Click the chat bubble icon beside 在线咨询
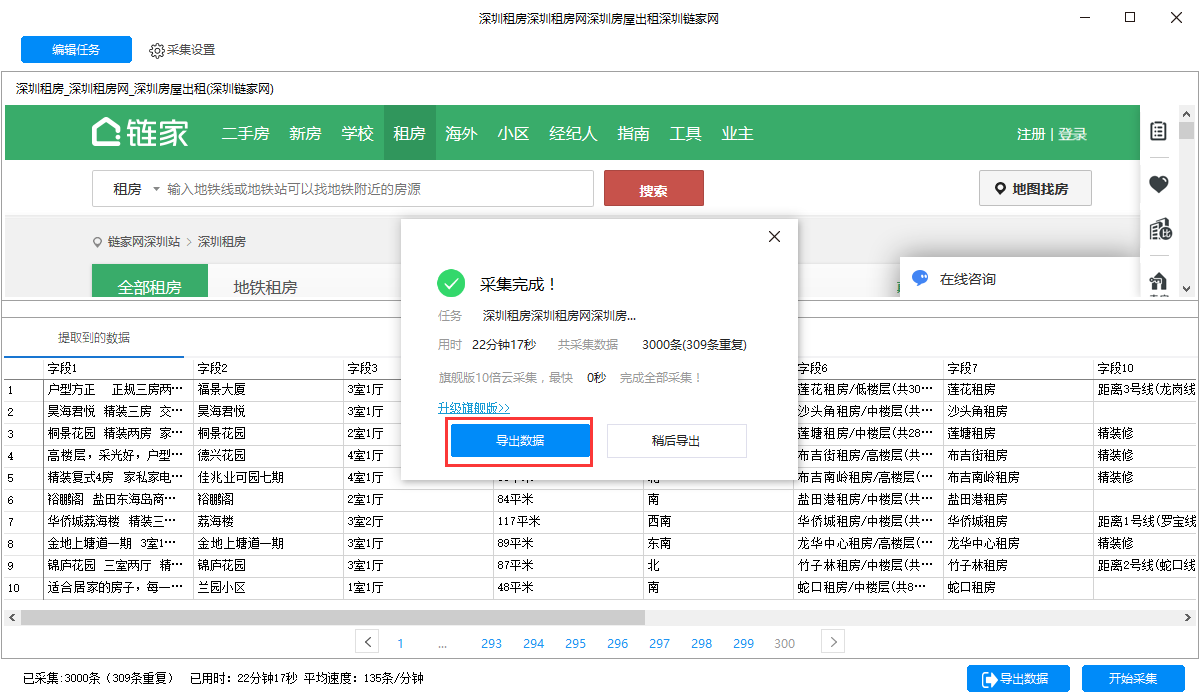 (x=920, y=279)
